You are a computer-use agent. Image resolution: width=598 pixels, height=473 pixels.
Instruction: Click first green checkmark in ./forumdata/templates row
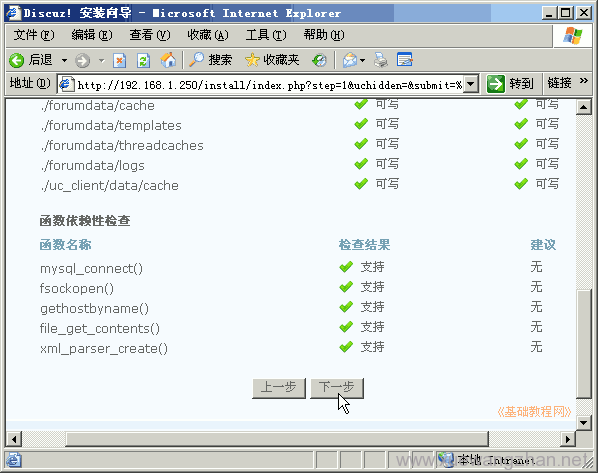tap(361, 124)
